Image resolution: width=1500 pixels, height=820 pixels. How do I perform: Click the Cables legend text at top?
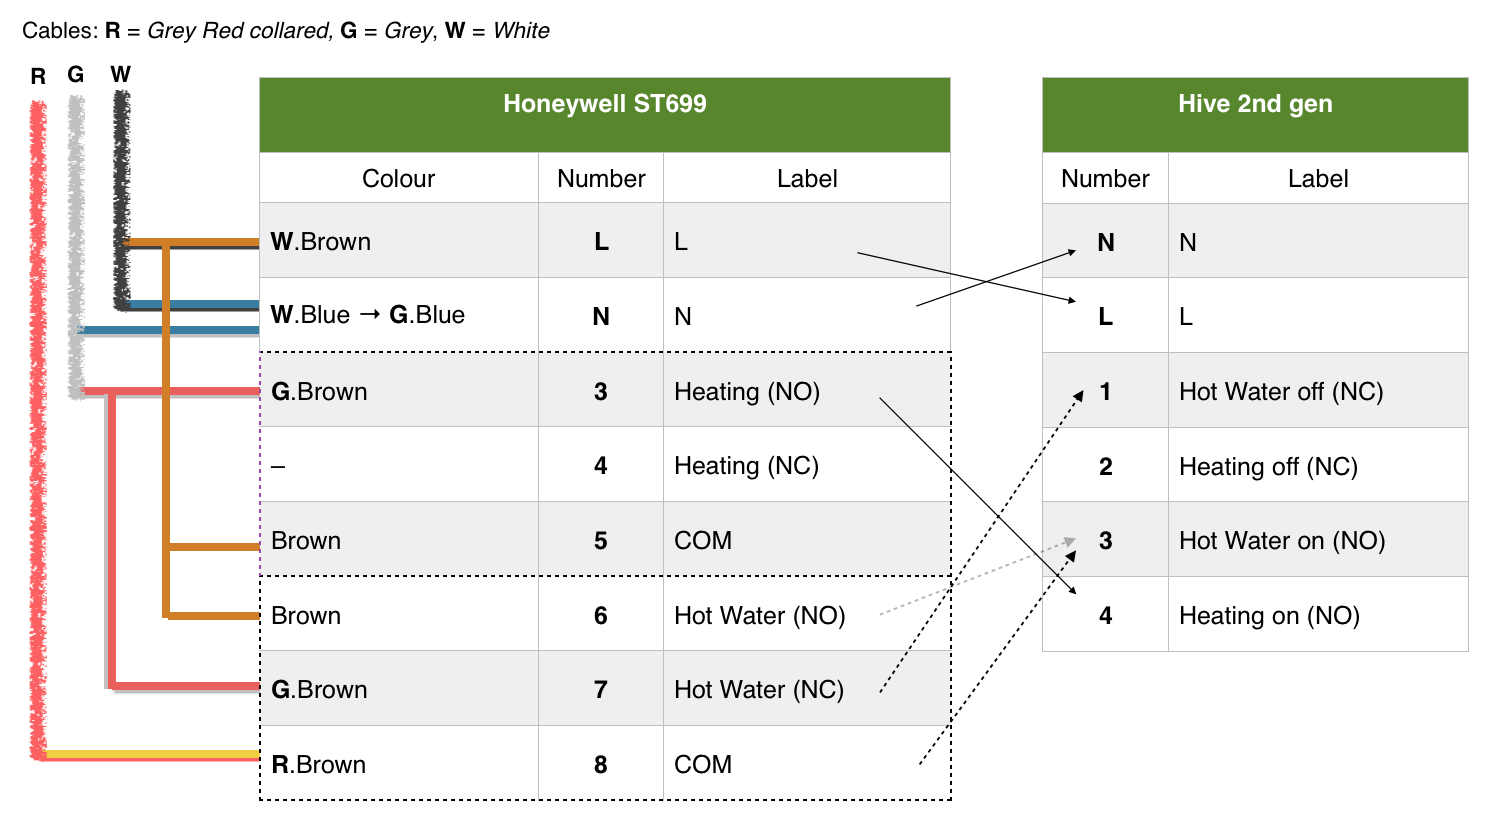[x=286, y=31]
